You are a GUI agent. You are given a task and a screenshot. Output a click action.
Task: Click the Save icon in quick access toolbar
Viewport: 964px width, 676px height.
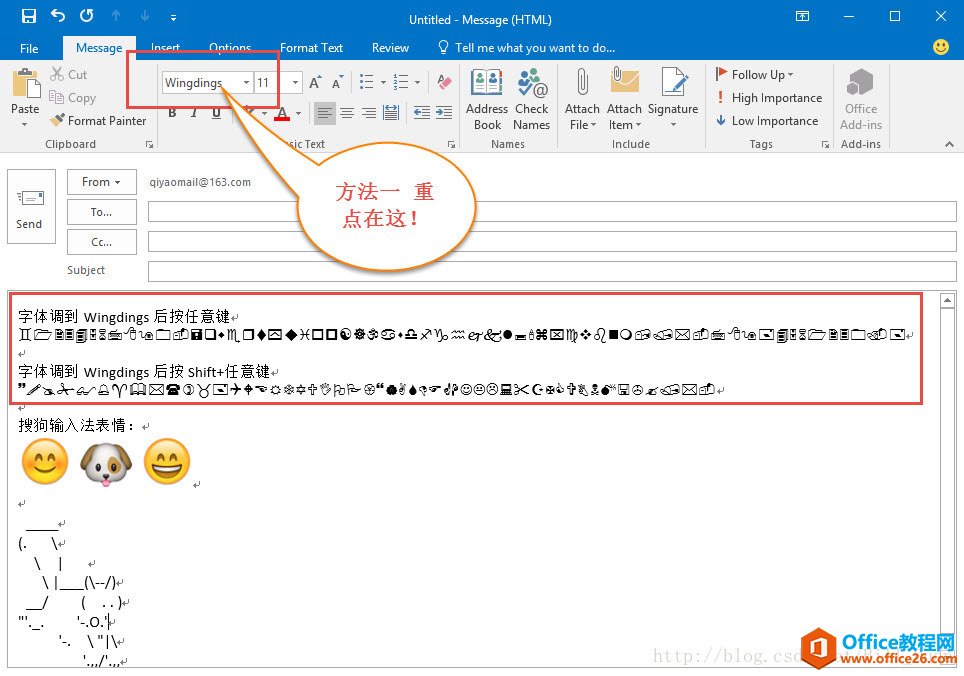pyautogui.click(x=29, y=16)
